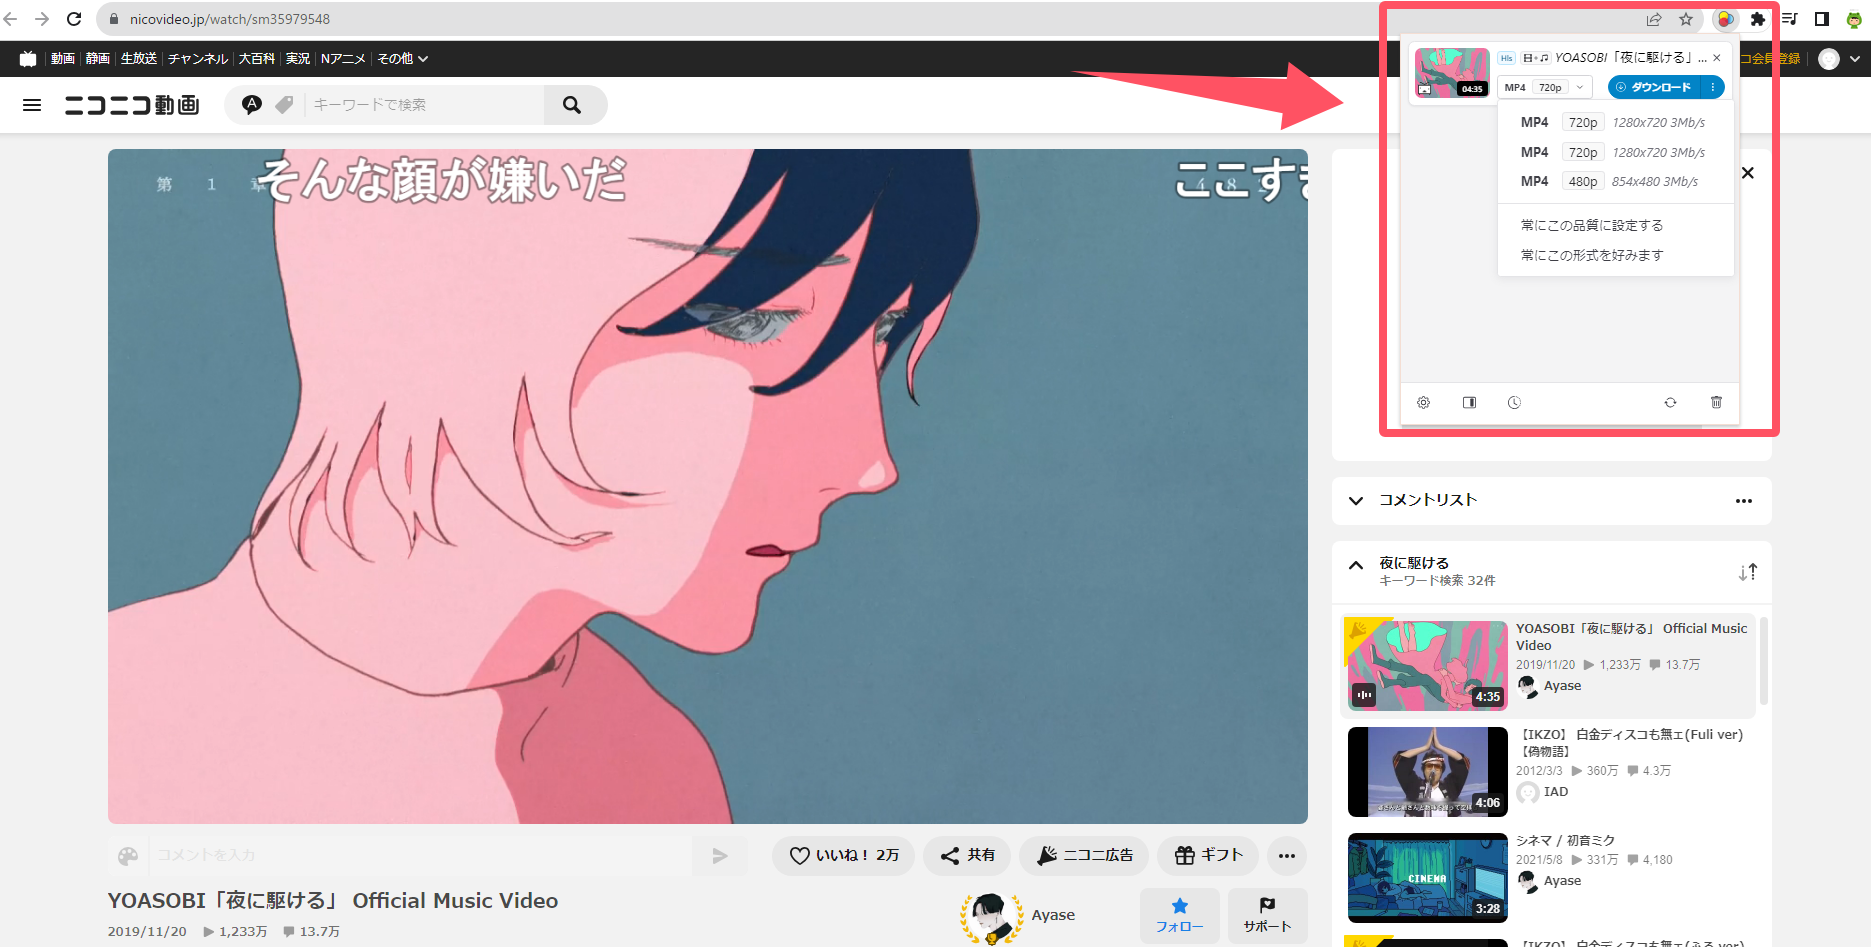View download history via clock icon
The height and width of the screenshot is (947, 1871).
(1514, 402)
